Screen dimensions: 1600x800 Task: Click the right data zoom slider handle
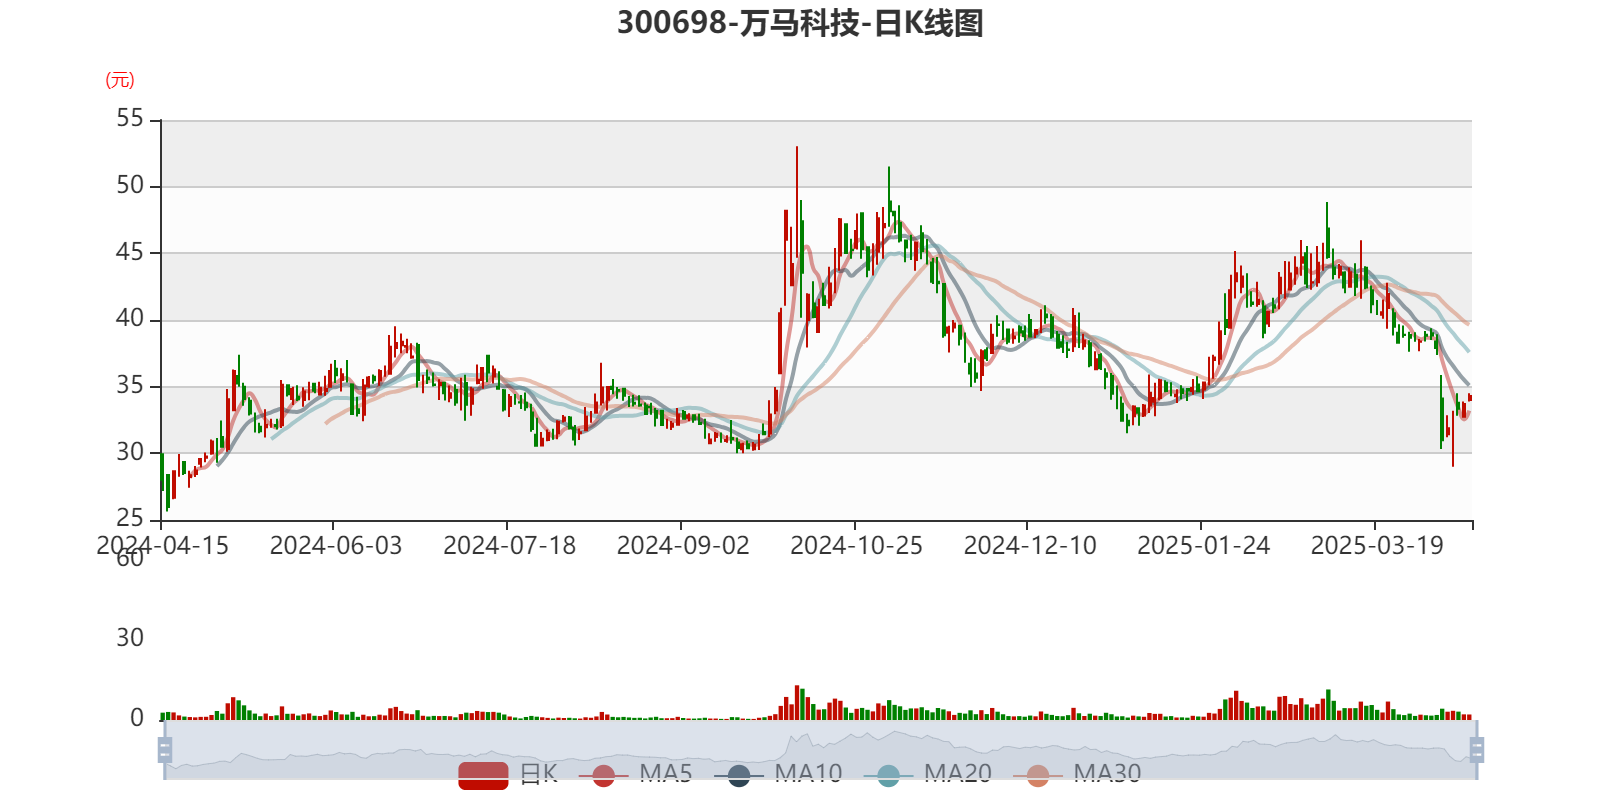1477,750
